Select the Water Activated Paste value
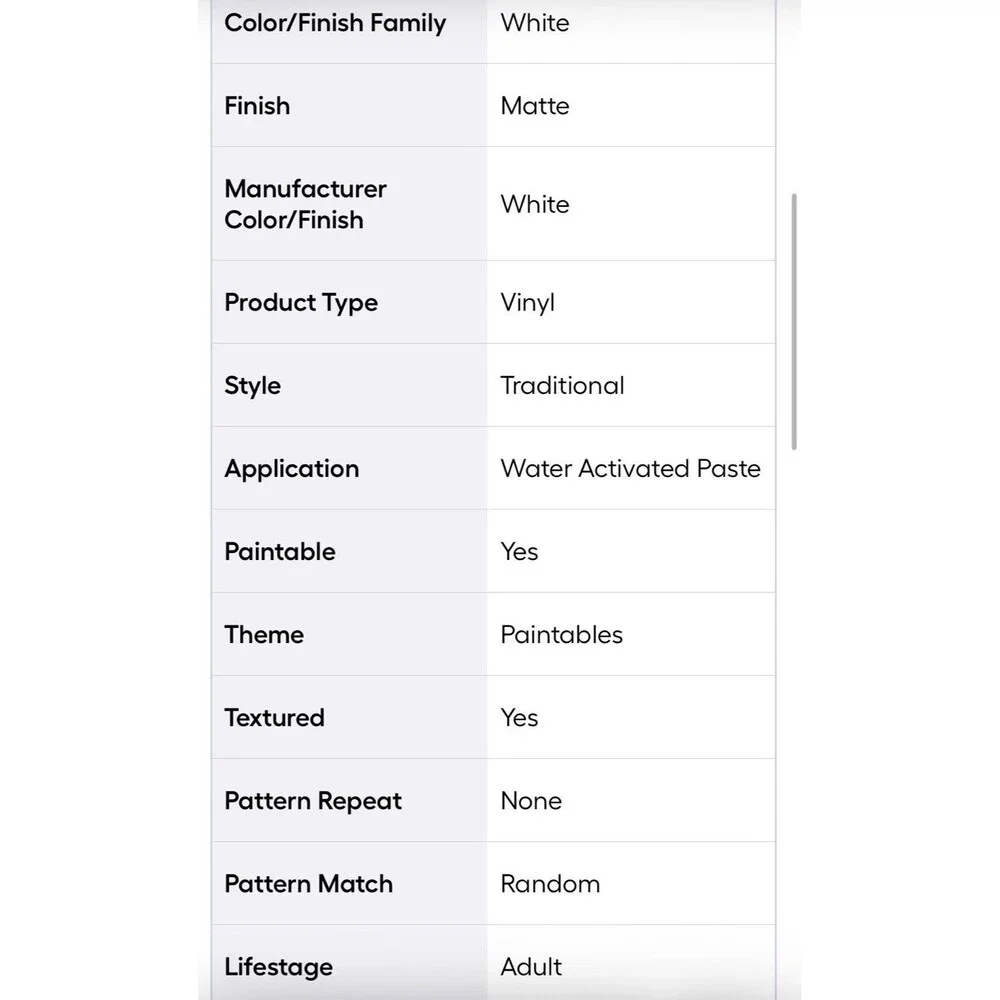Image resolution: width=1000 pixels, height=1000 pixels. (630, 469)
